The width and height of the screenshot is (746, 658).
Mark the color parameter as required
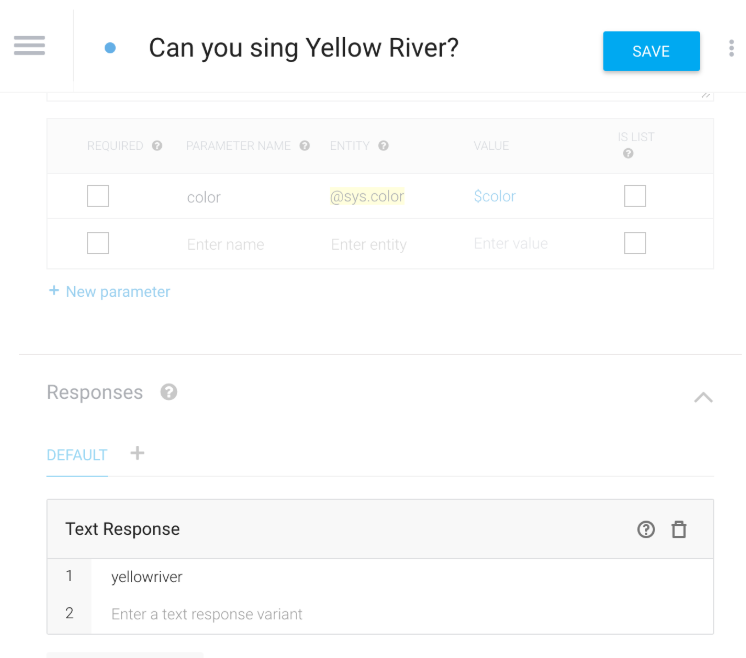98,196
